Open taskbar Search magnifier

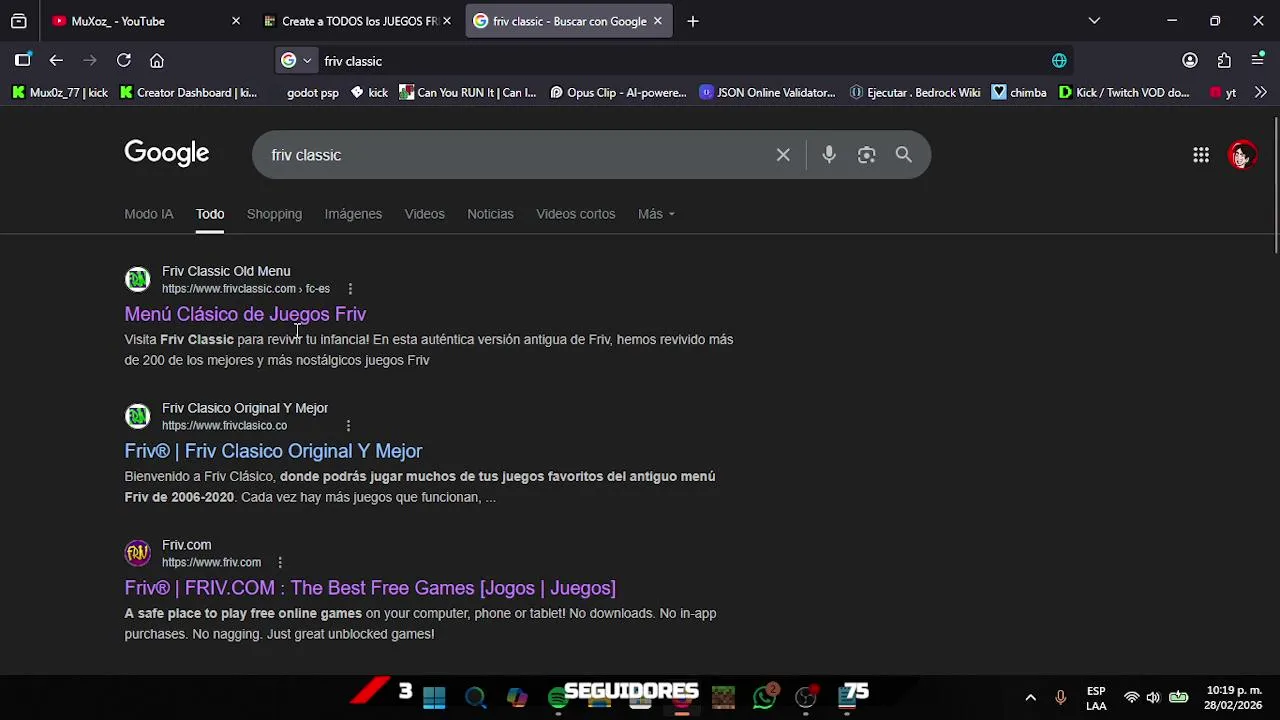click(475, 697)
